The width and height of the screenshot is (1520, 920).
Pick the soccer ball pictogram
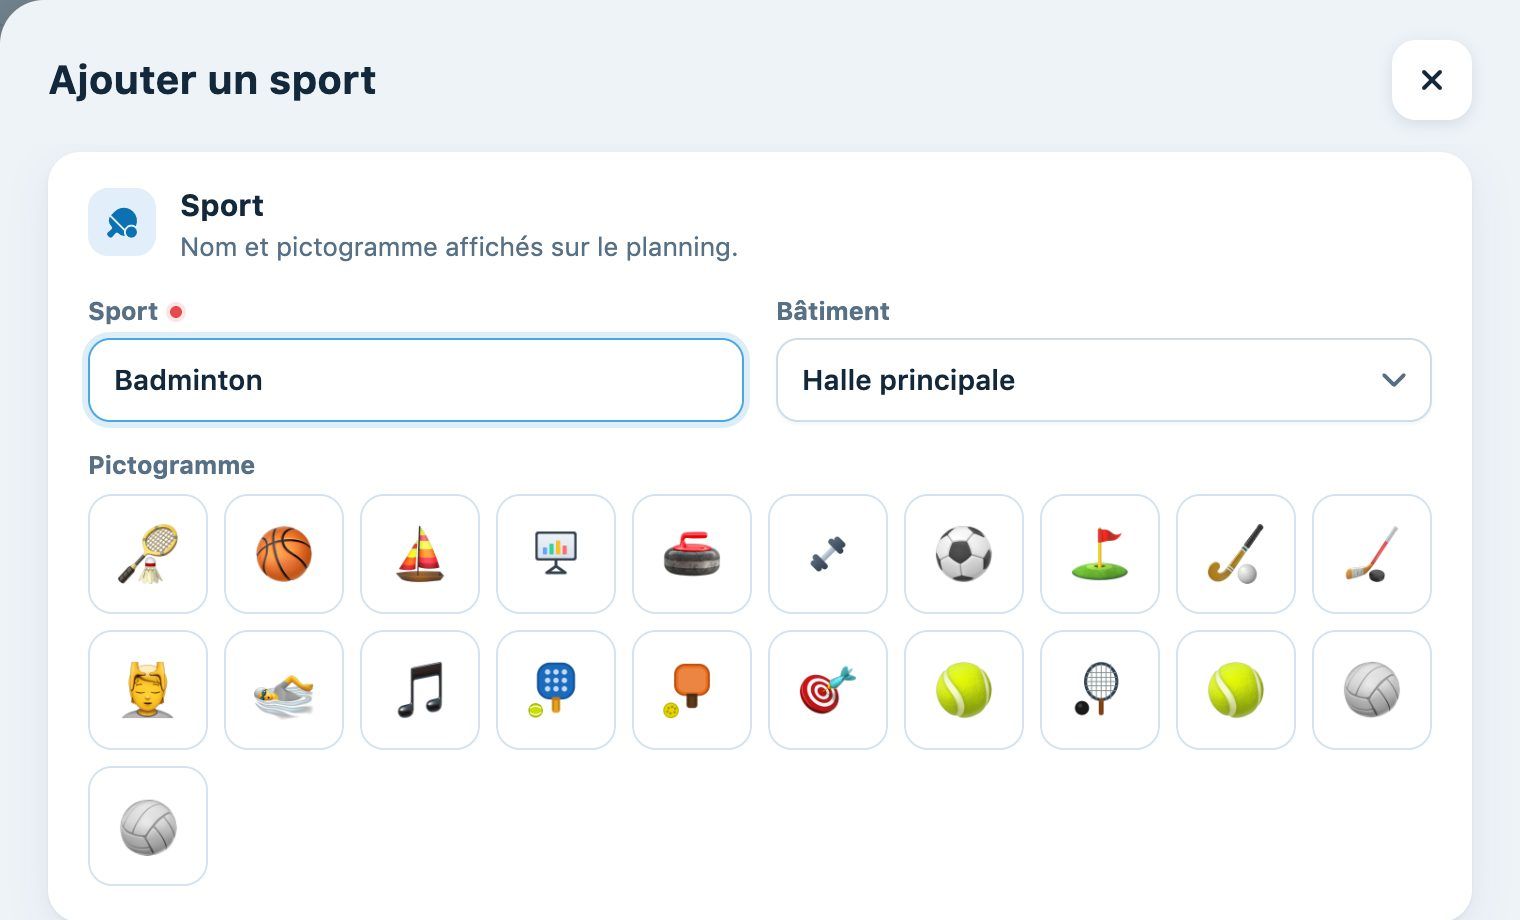(964, 554)
